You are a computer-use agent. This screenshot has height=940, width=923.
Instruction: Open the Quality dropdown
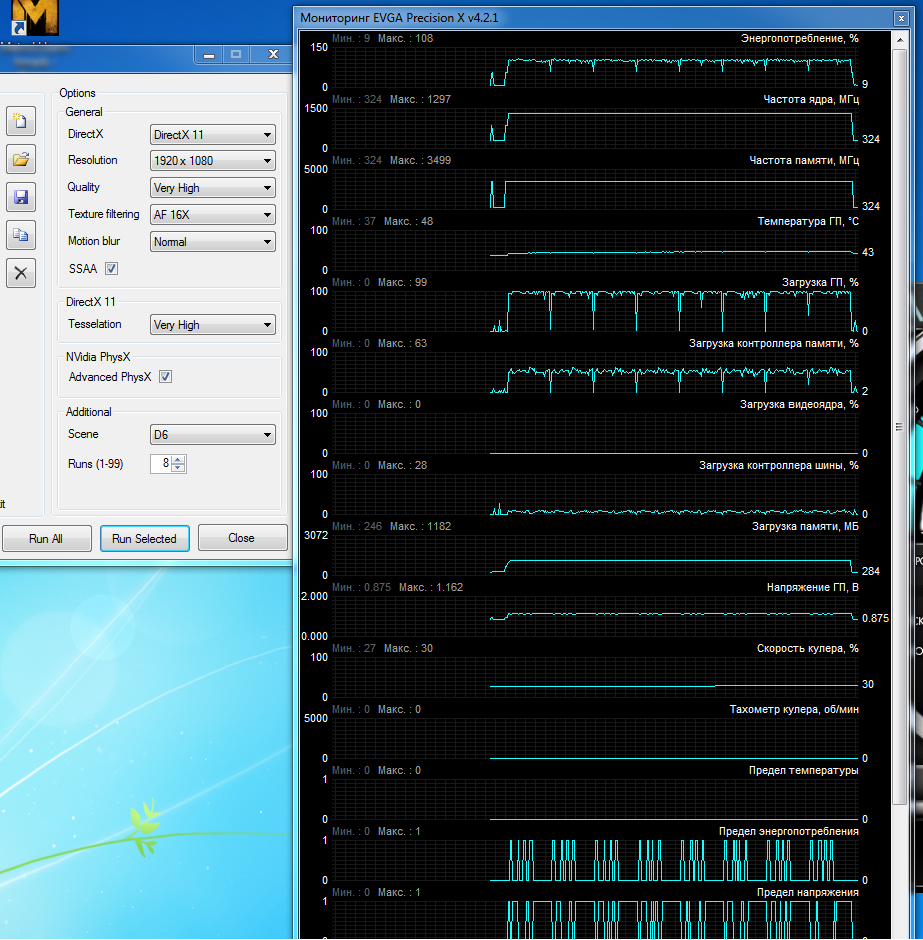coord(213,188)
